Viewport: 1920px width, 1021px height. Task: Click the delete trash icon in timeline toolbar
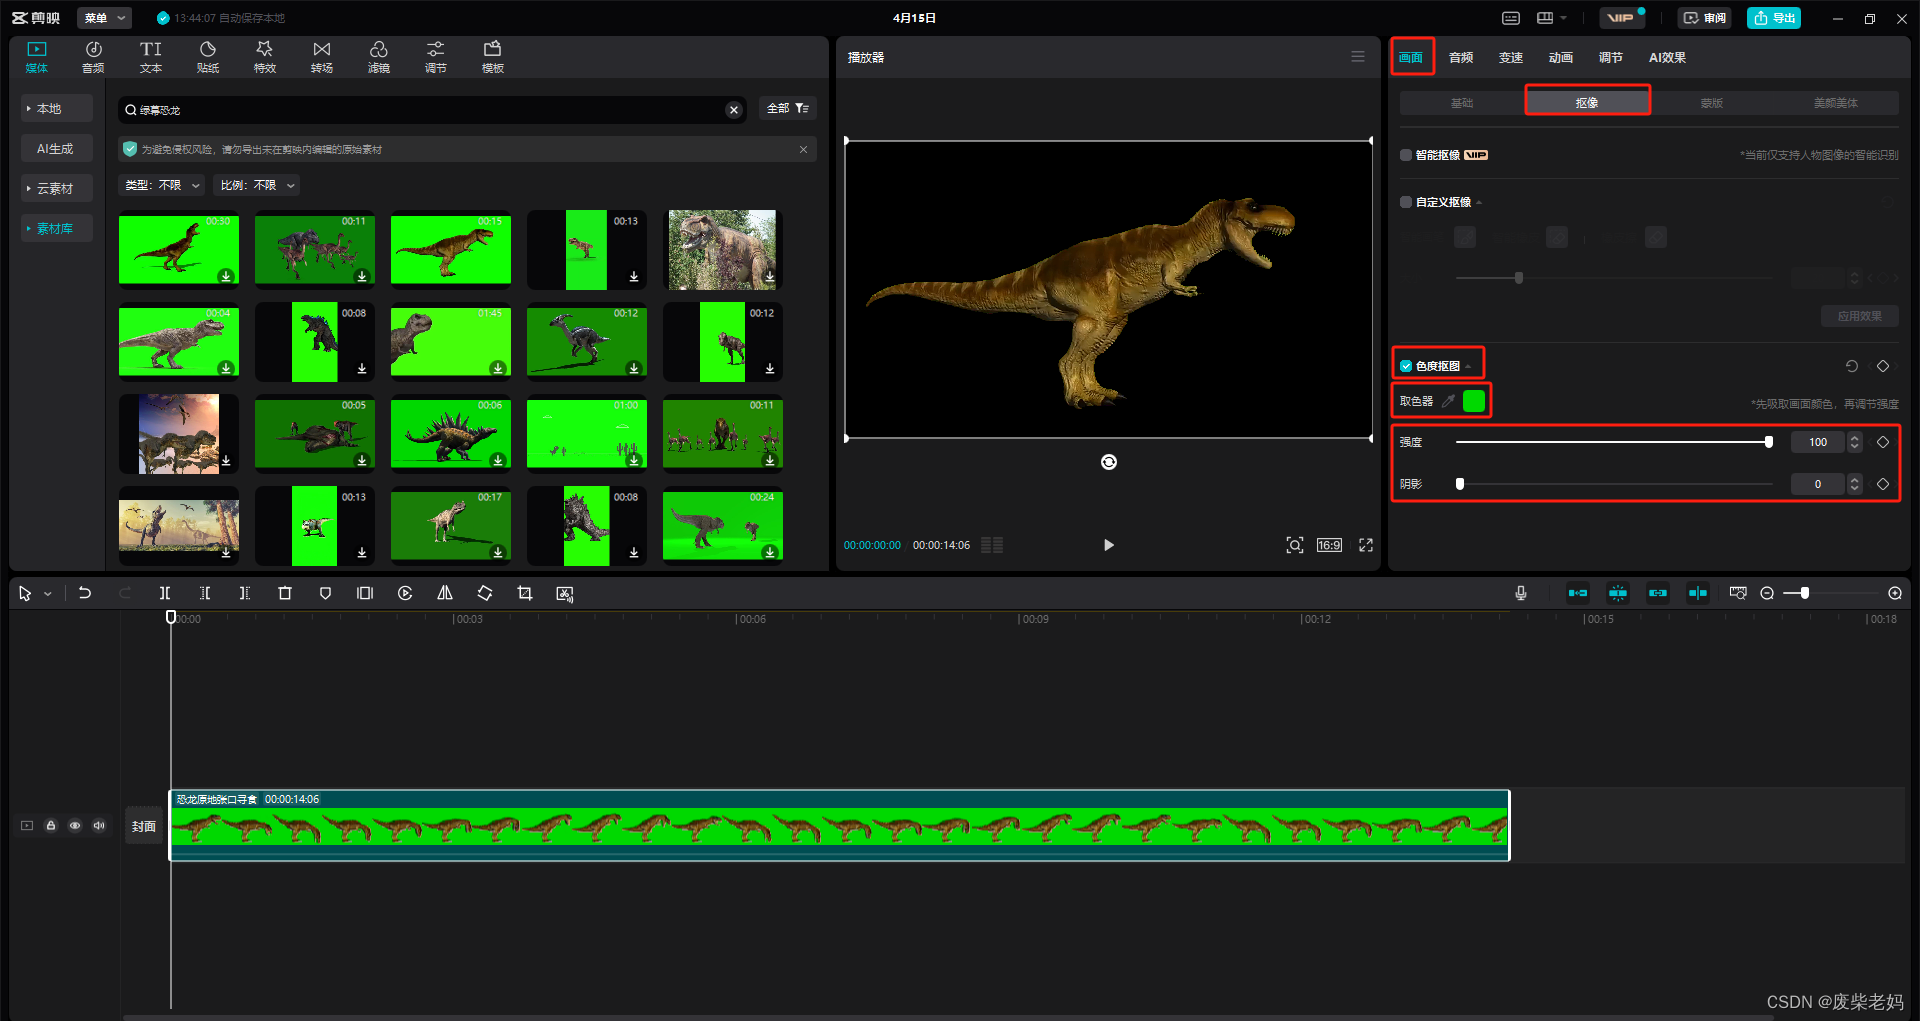pyautogui.click(x=285, y=593)
